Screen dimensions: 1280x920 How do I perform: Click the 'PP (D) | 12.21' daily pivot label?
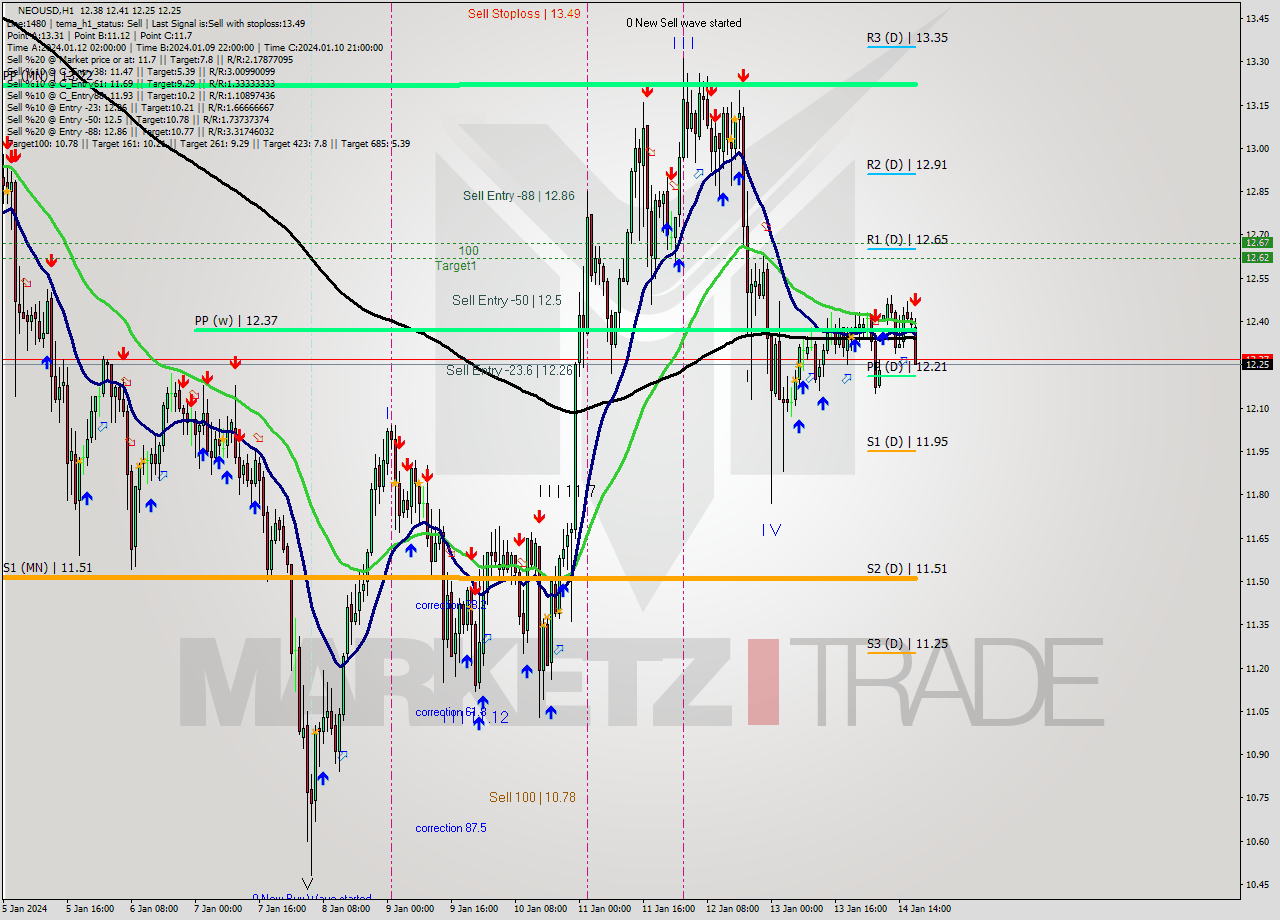907,367
